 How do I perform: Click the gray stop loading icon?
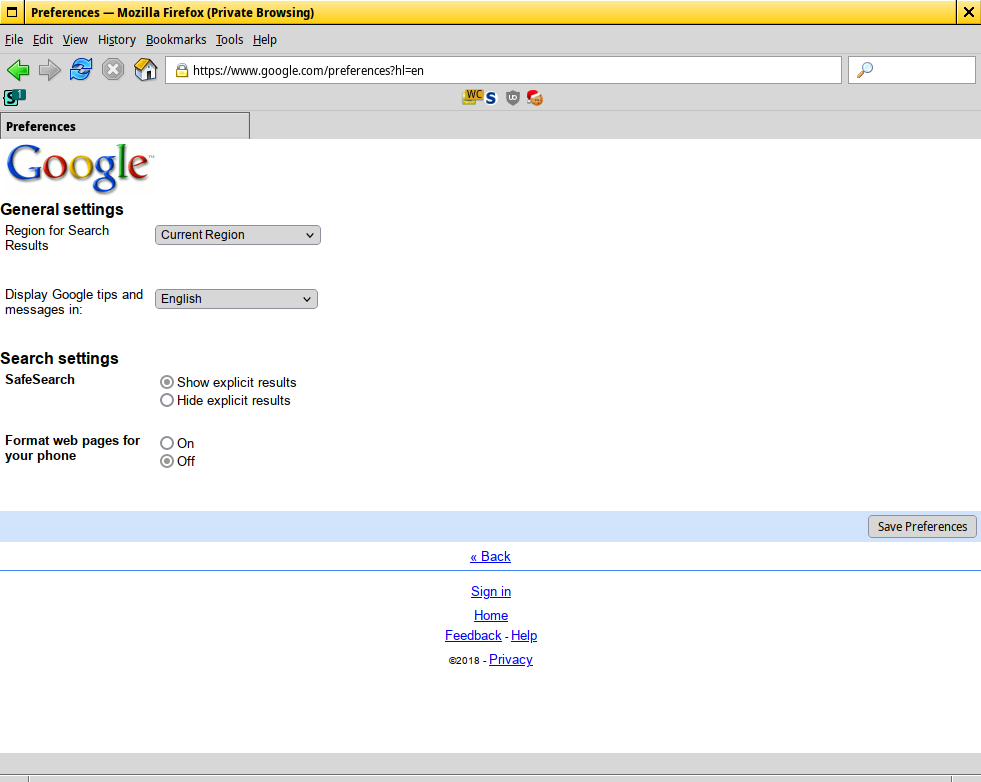[x=113, y=69]
